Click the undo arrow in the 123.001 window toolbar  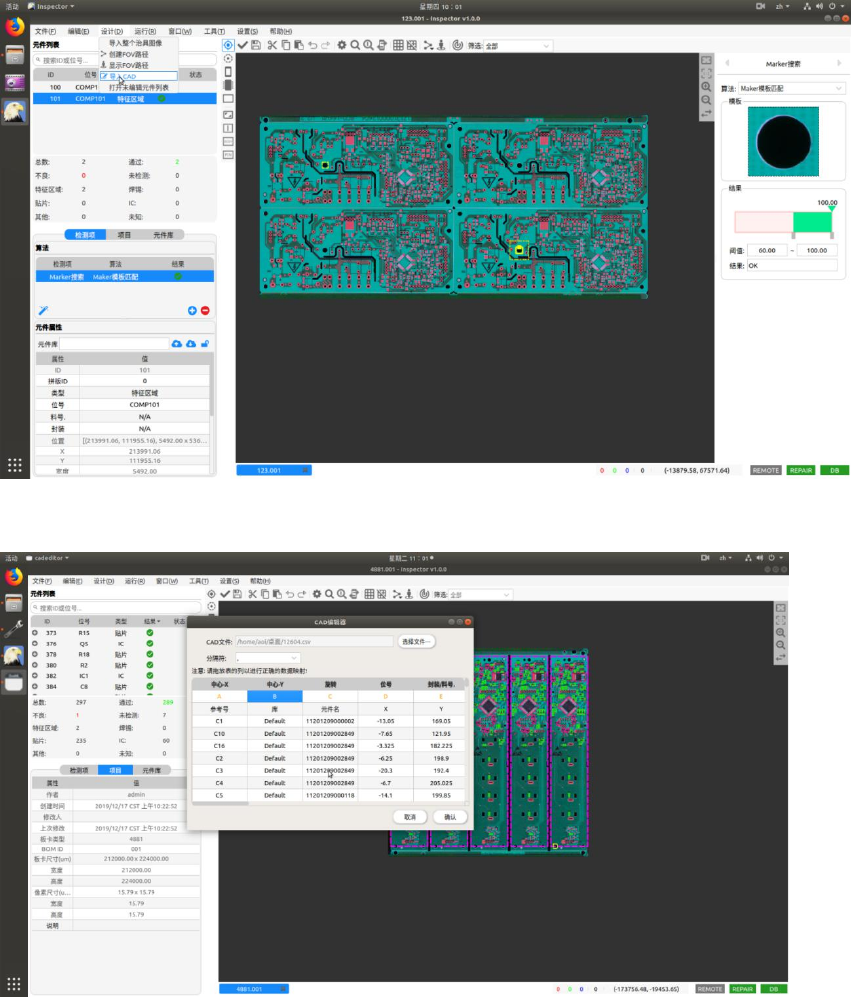[312, 45]
